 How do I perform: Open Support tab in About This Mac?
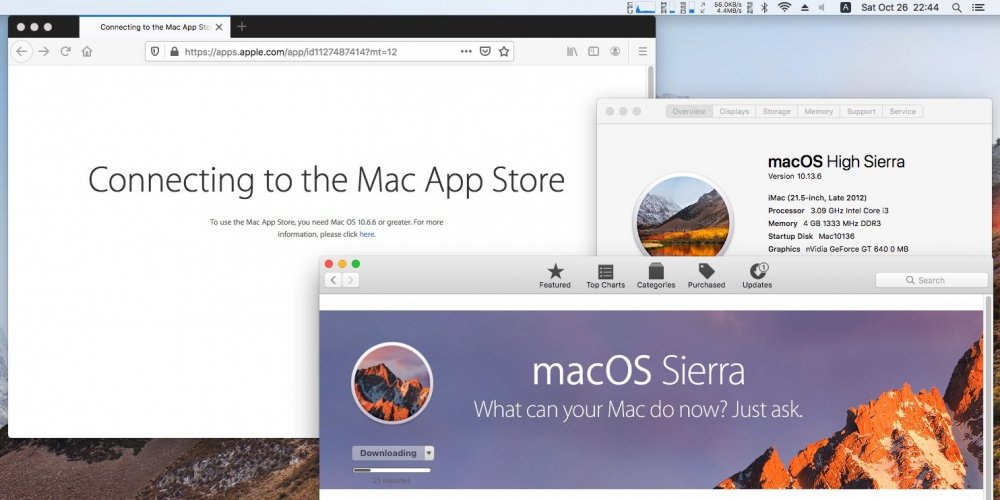[x=861, y=112]
